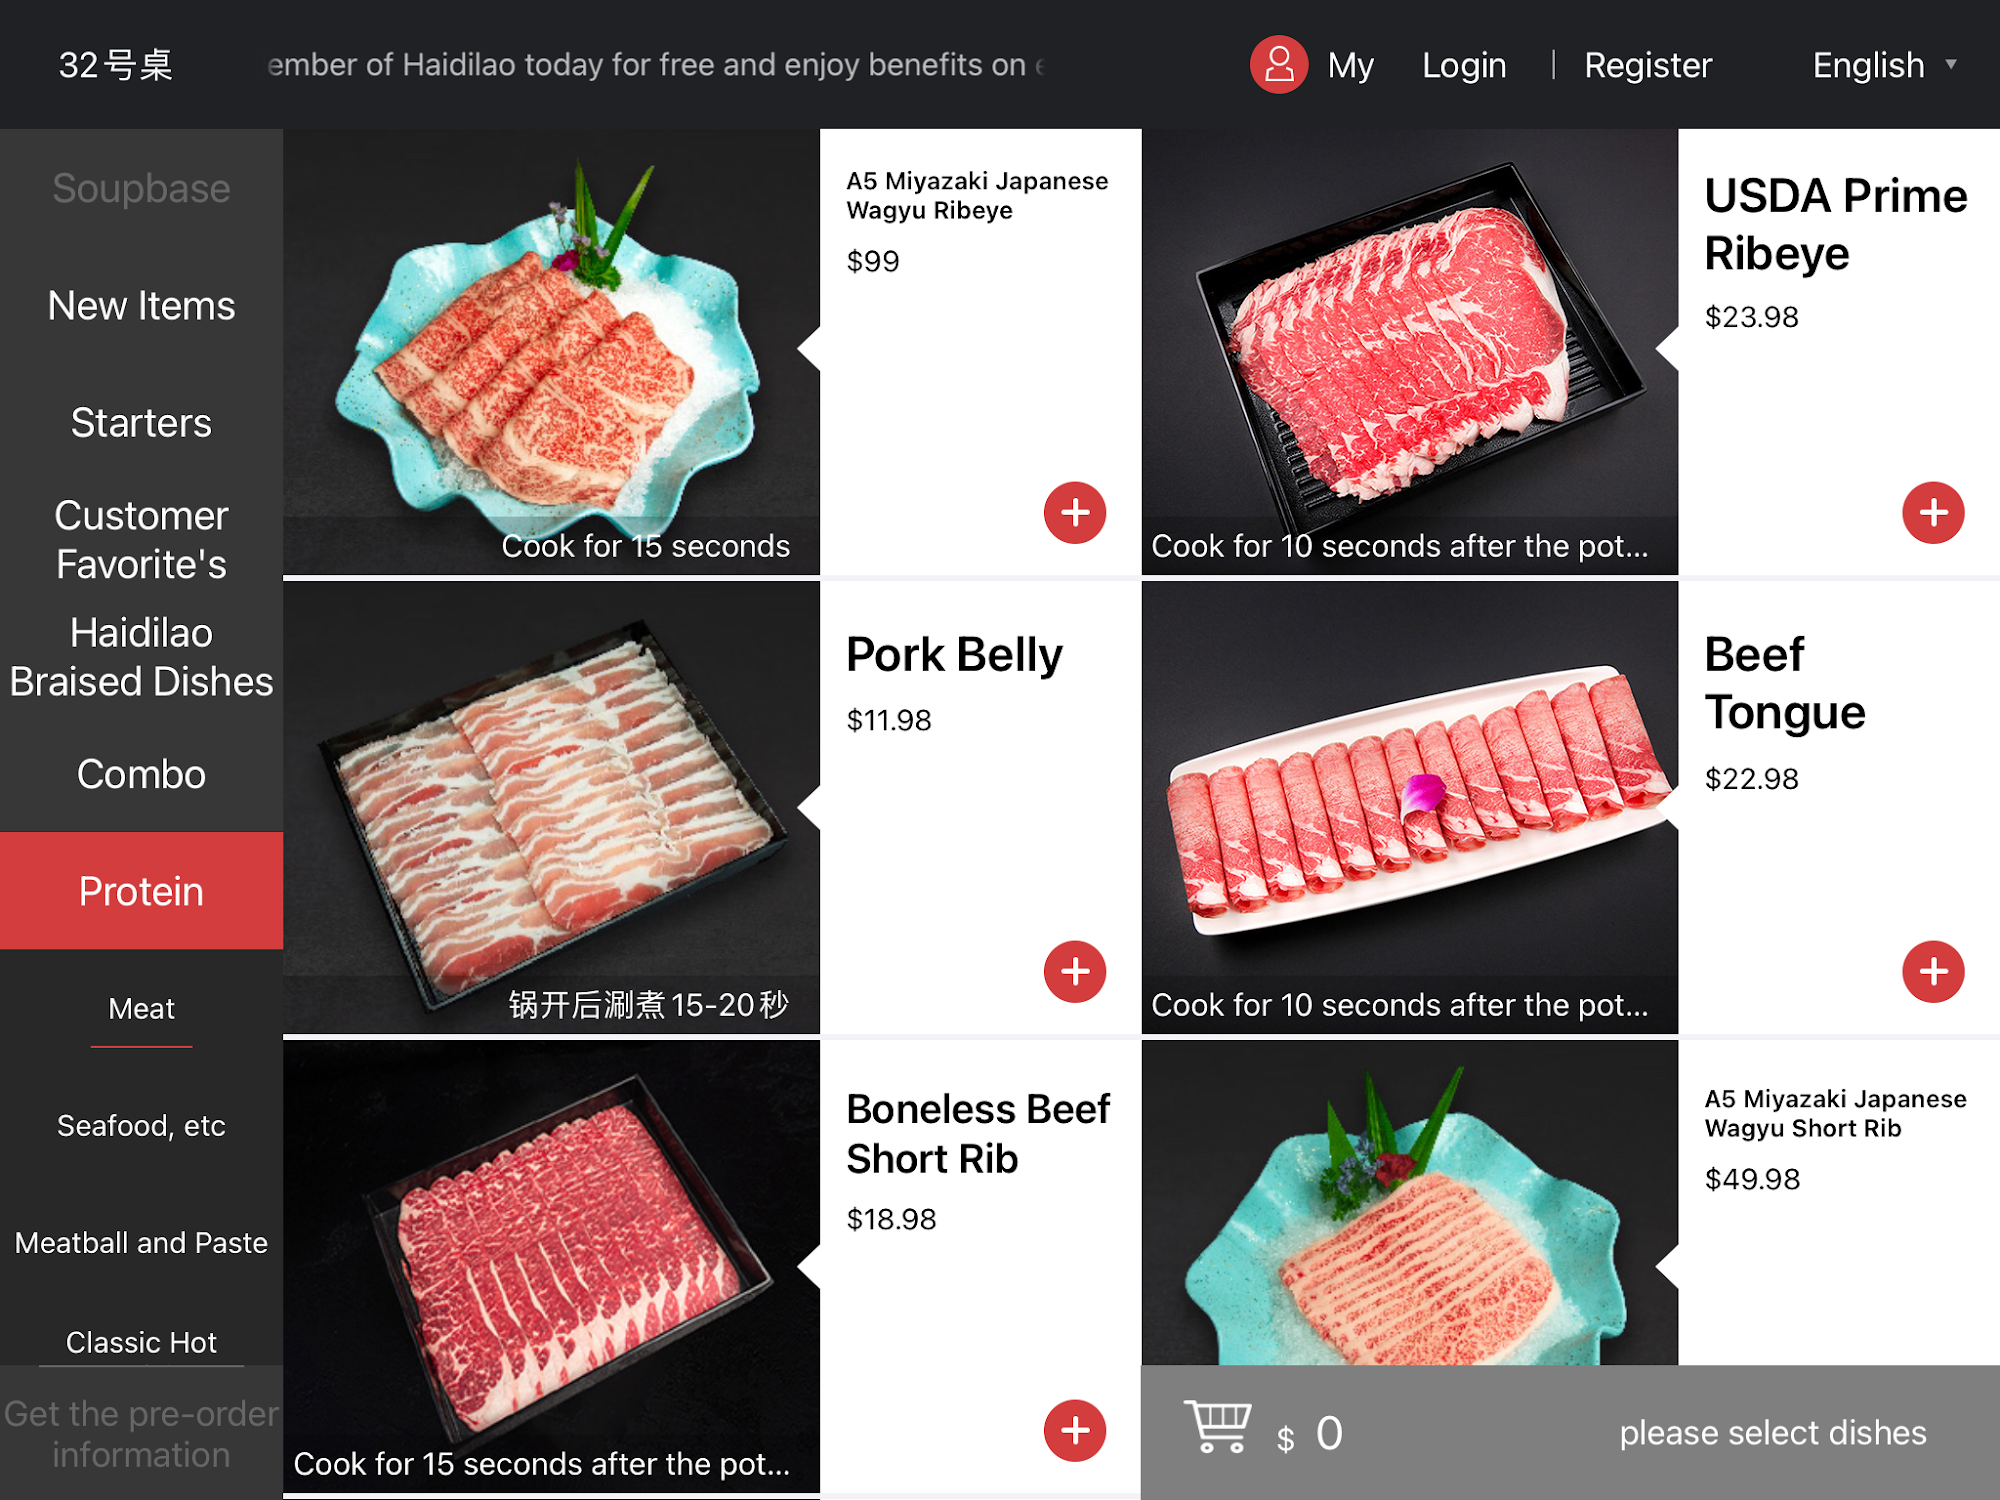Open Customer Favorite's category
The height and width of the screenshot is (1500, 2000).
pyautogui.click(x=141, y=540)
